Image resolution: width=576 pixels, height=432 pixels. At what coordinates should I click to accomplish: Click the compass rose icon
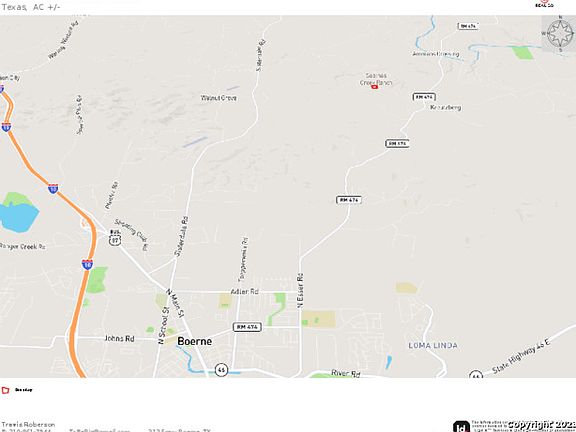click(x=560, y=33)
